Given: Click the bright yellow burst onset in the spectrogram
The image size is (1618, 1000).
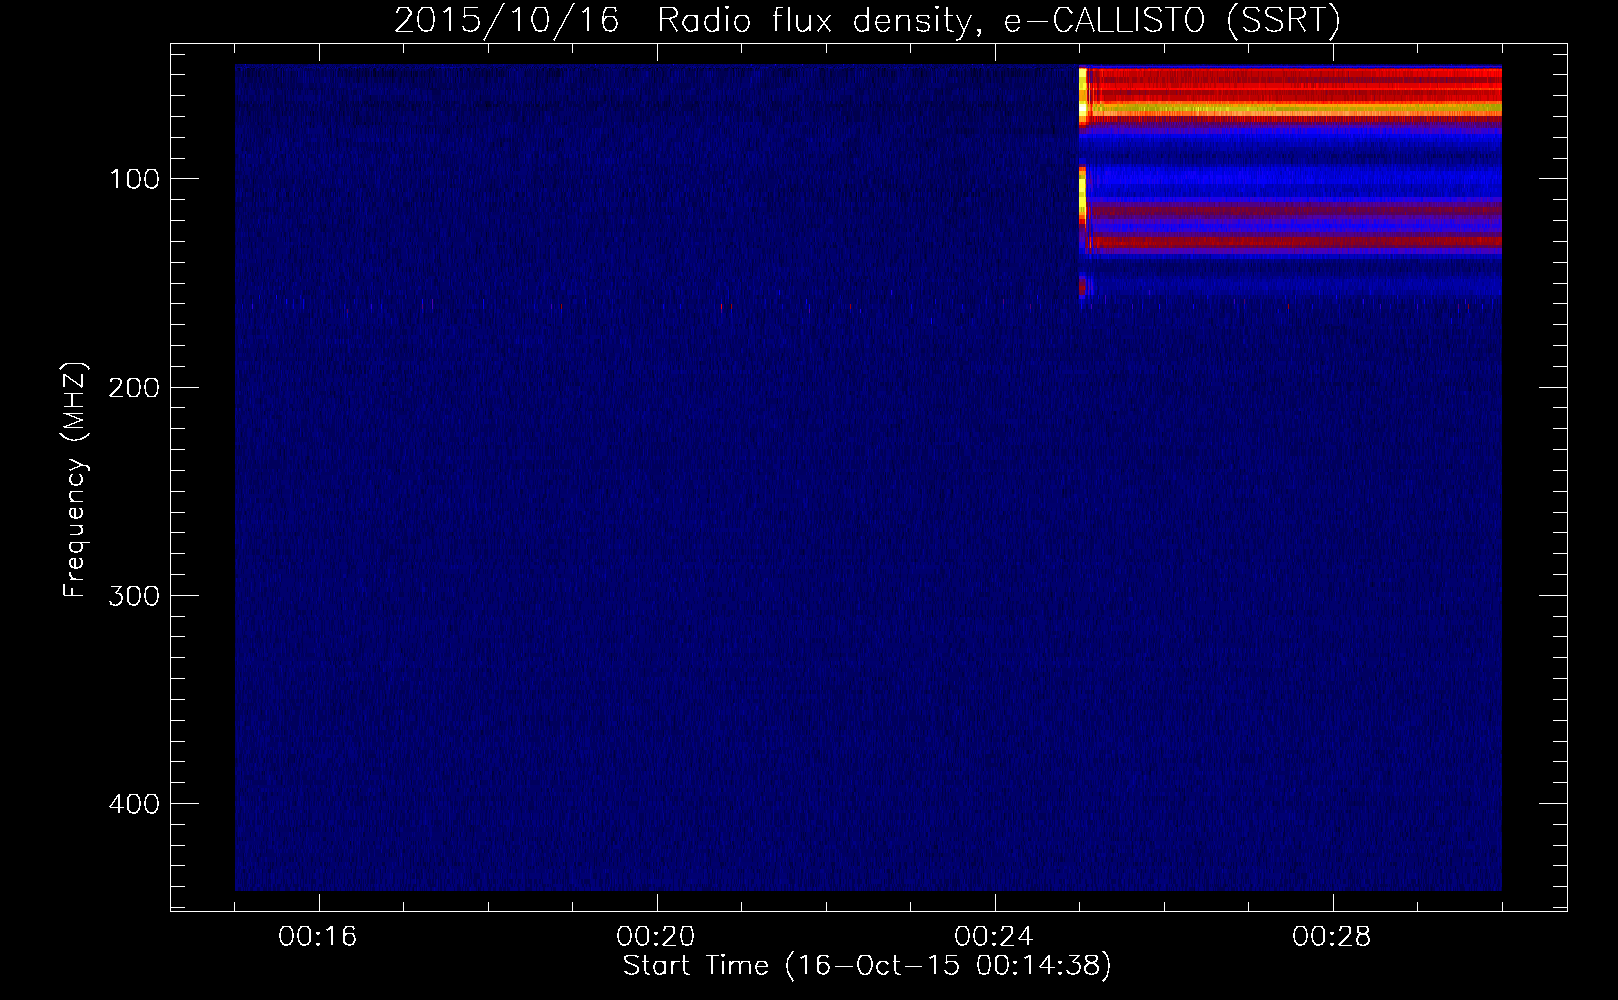Looking at the screenshot, I should coord(1083,95).
